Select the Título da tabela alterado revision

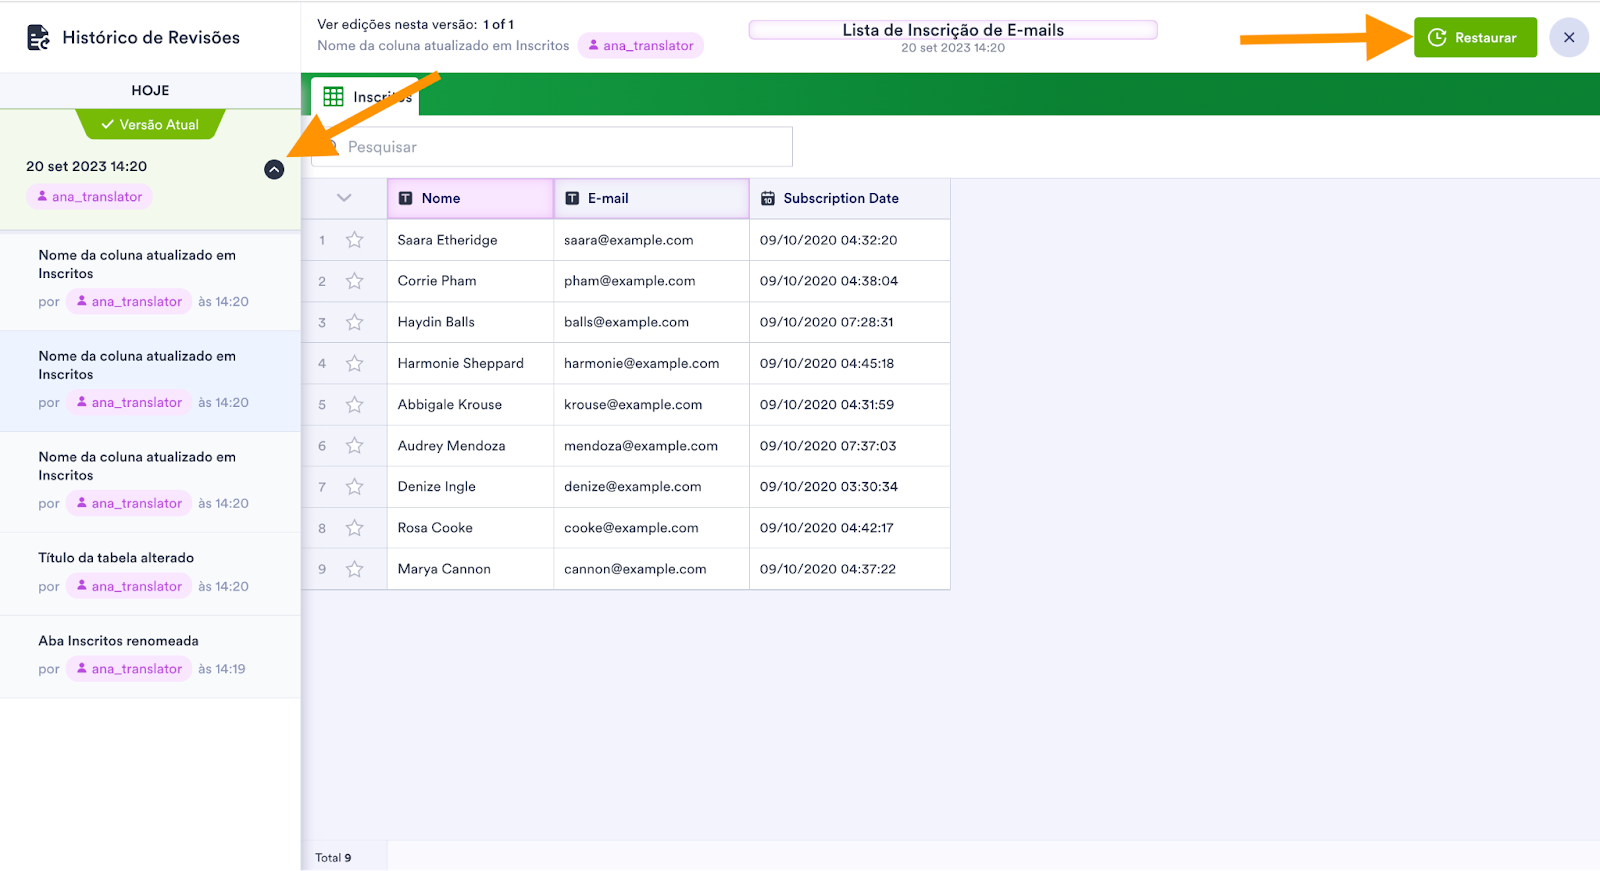[x=116, y=558]
